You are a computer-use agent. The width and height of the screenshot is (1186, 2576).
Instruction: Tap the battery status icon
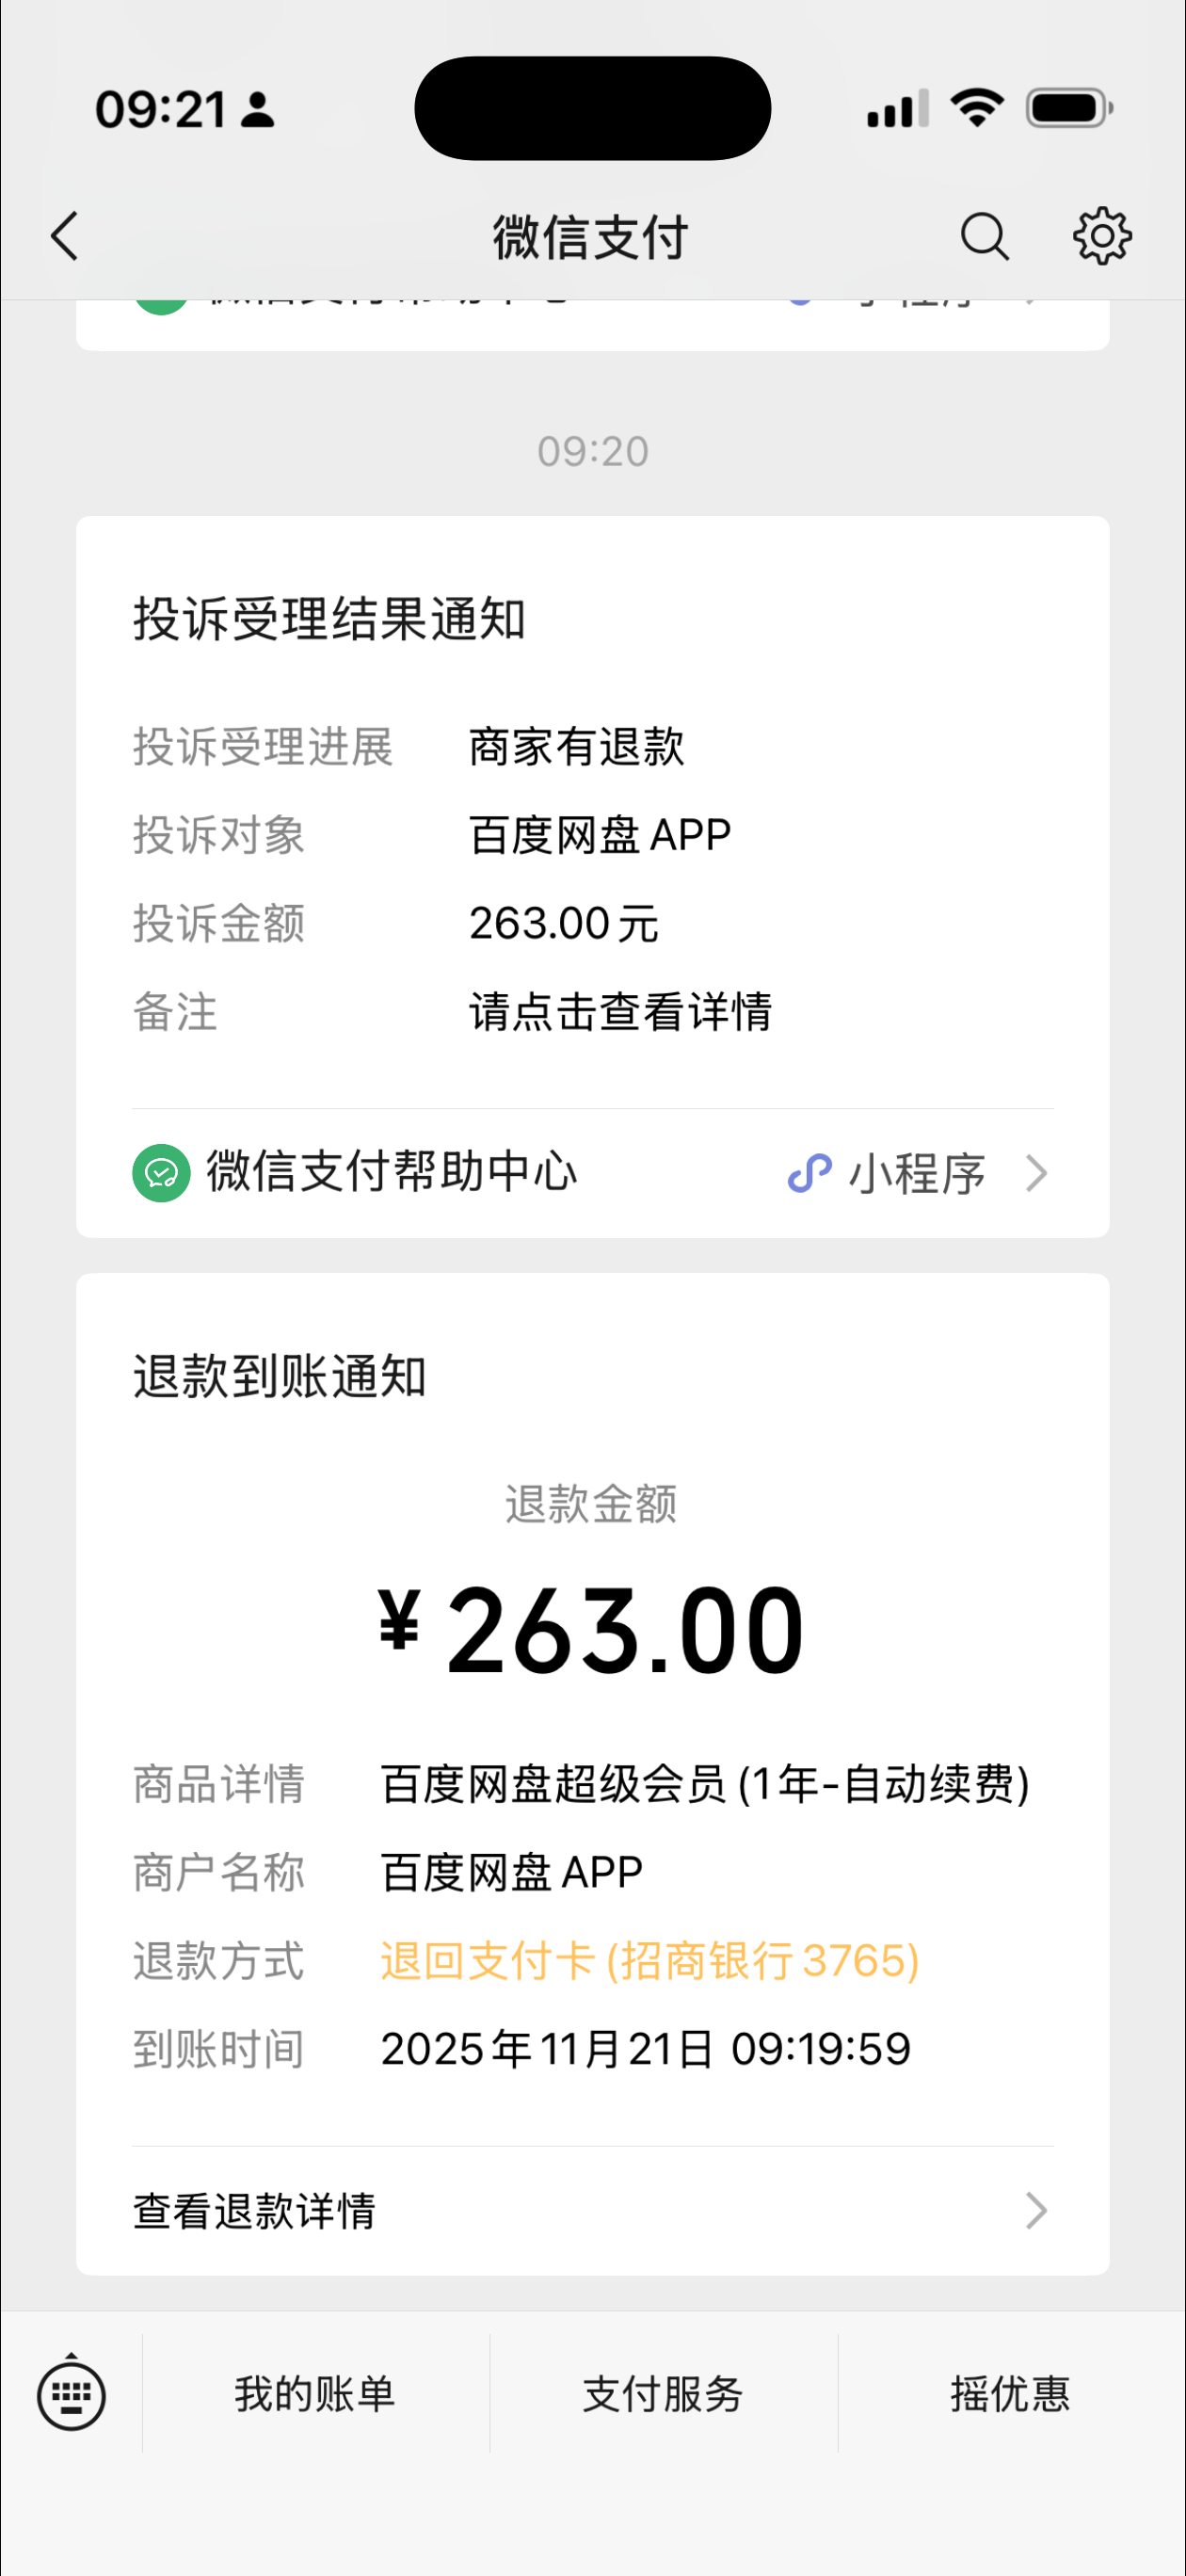[1069, 108]
